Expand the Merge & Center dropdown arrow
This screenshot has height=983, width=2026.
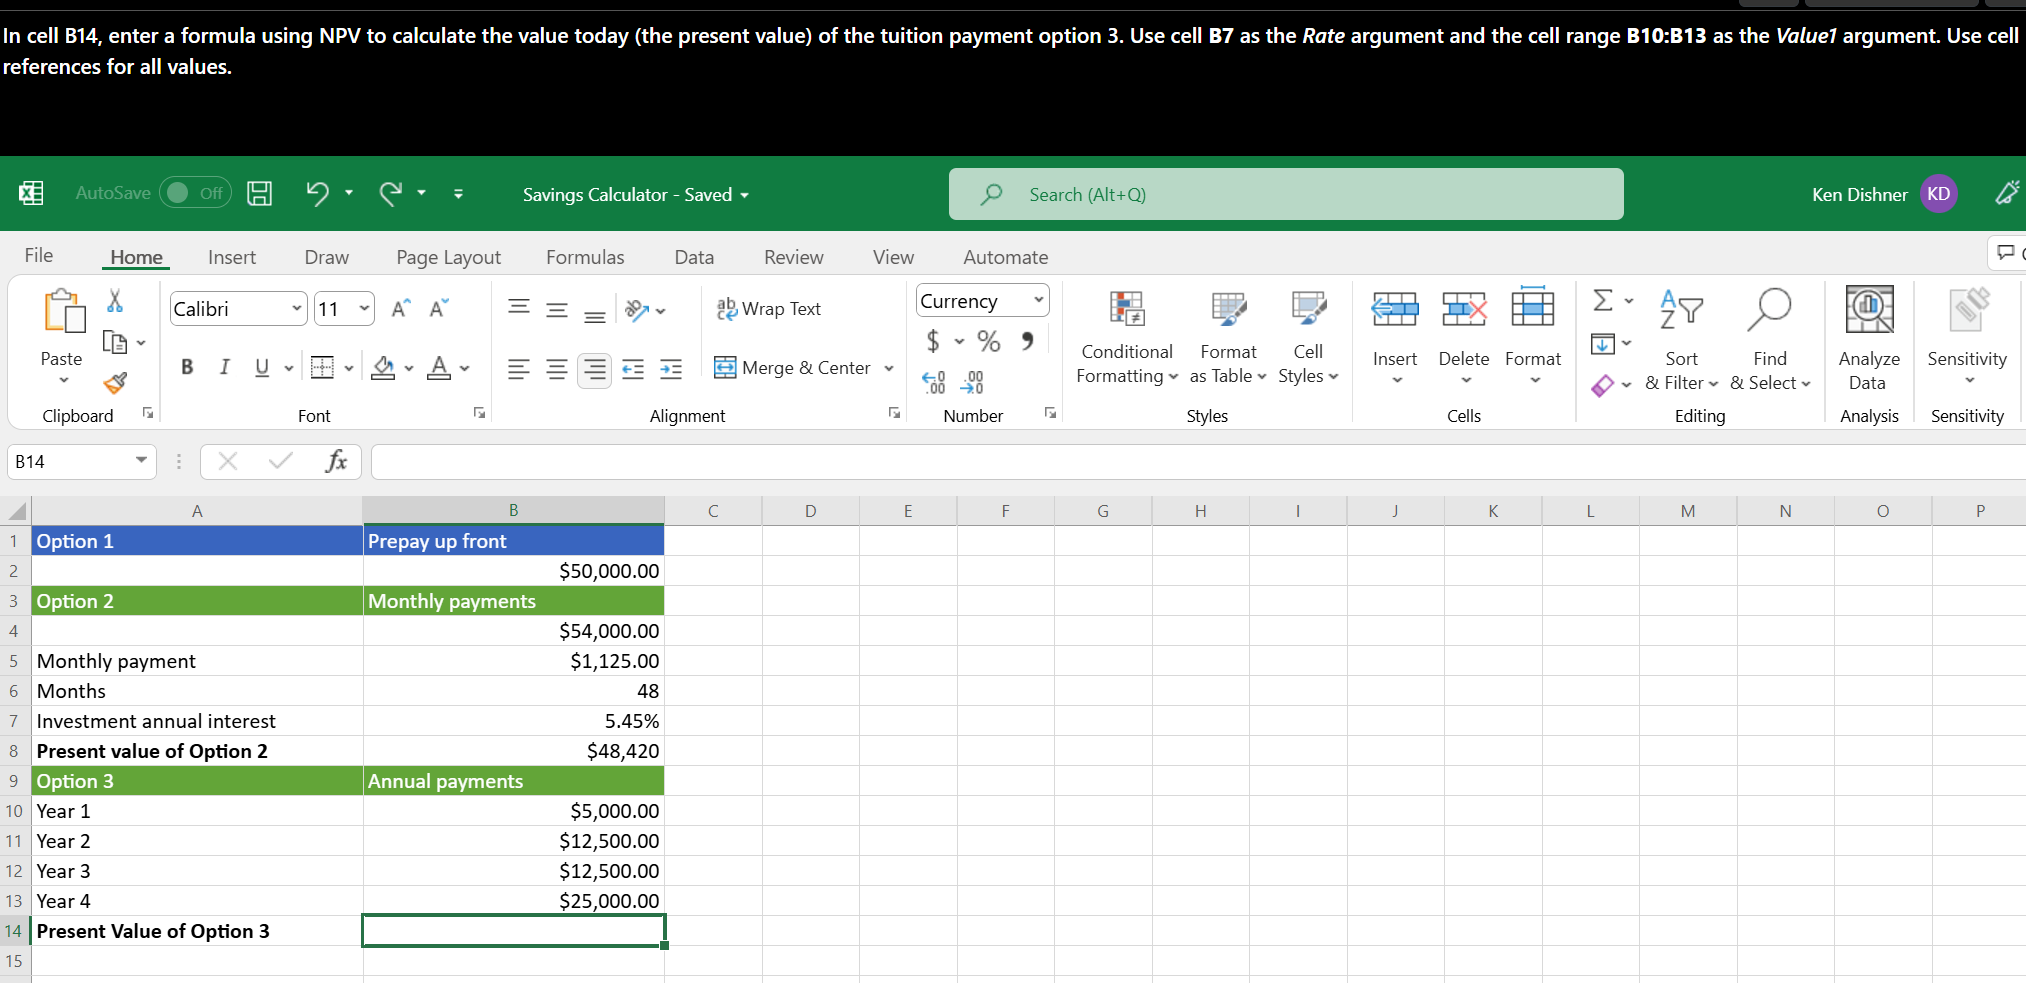(888, 368)
